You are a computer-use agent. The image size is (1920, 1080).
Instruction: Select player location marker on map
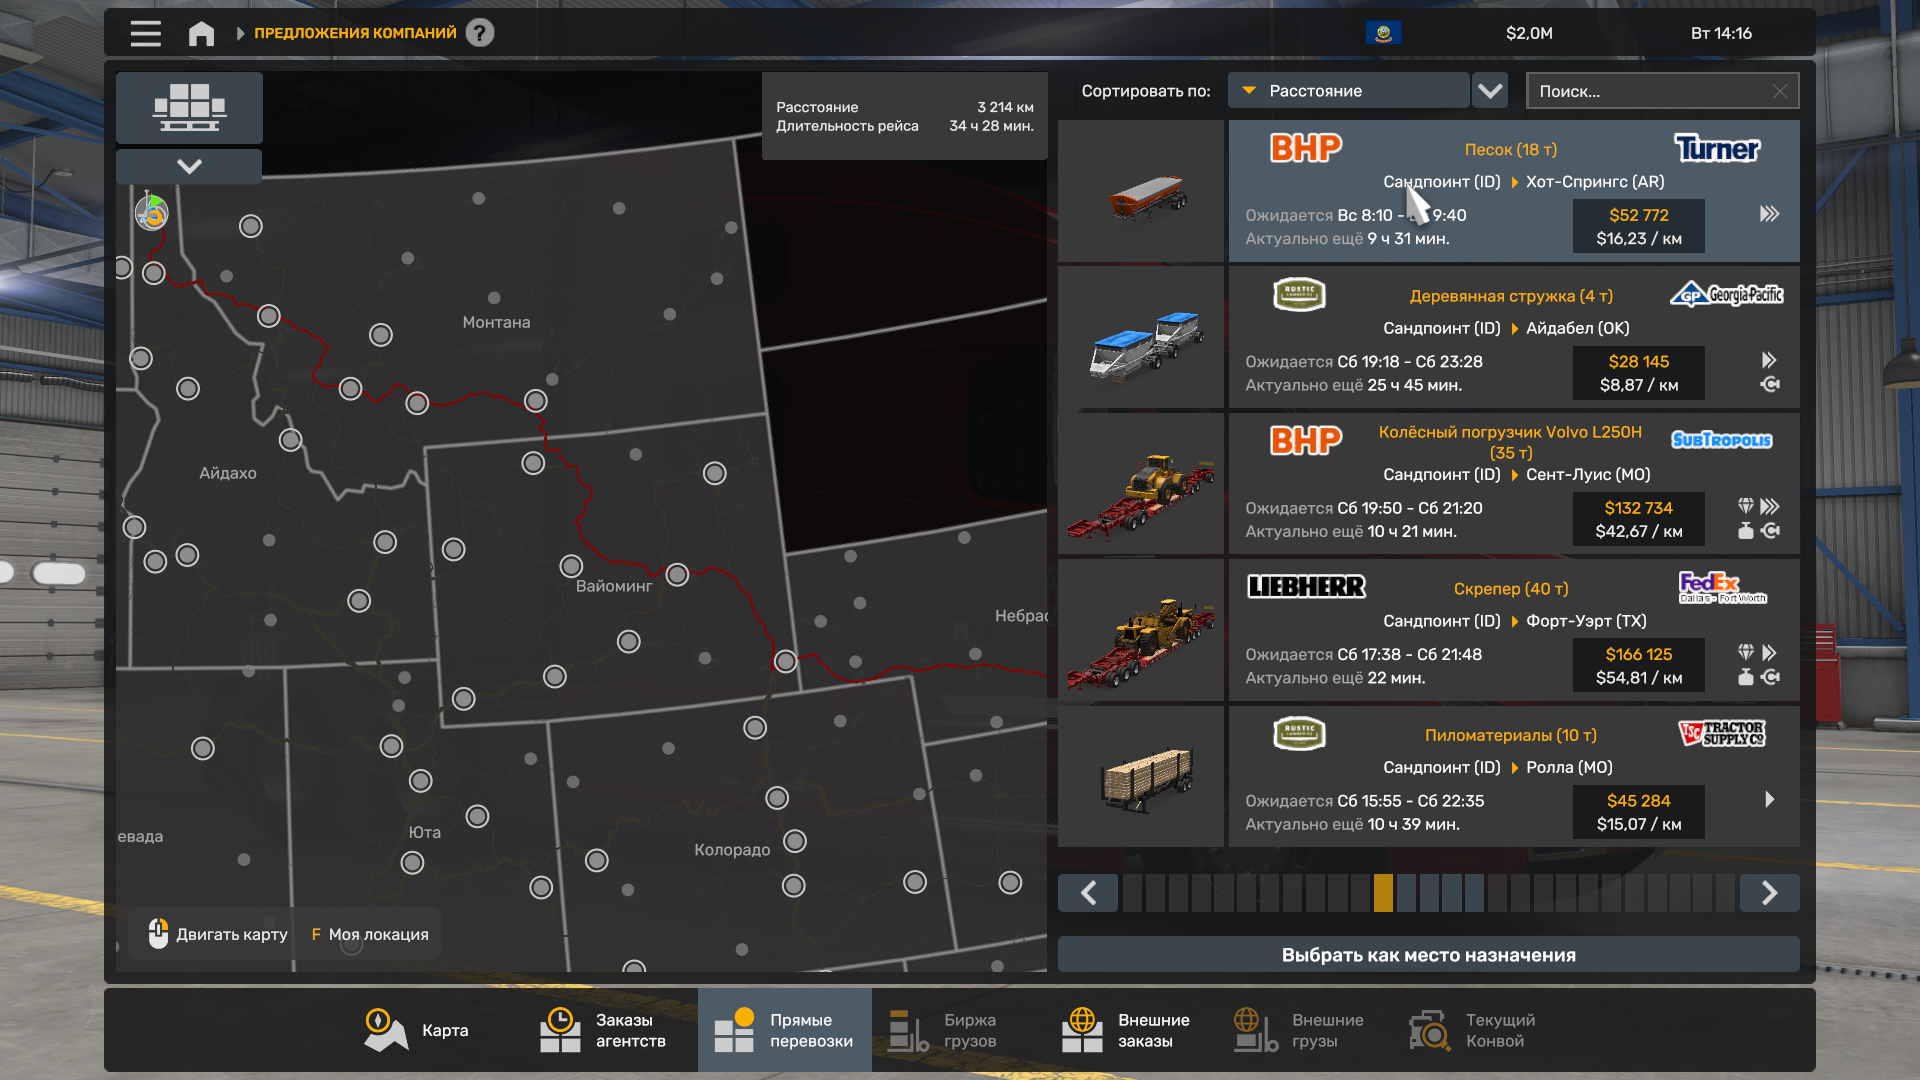coord(152,212)
